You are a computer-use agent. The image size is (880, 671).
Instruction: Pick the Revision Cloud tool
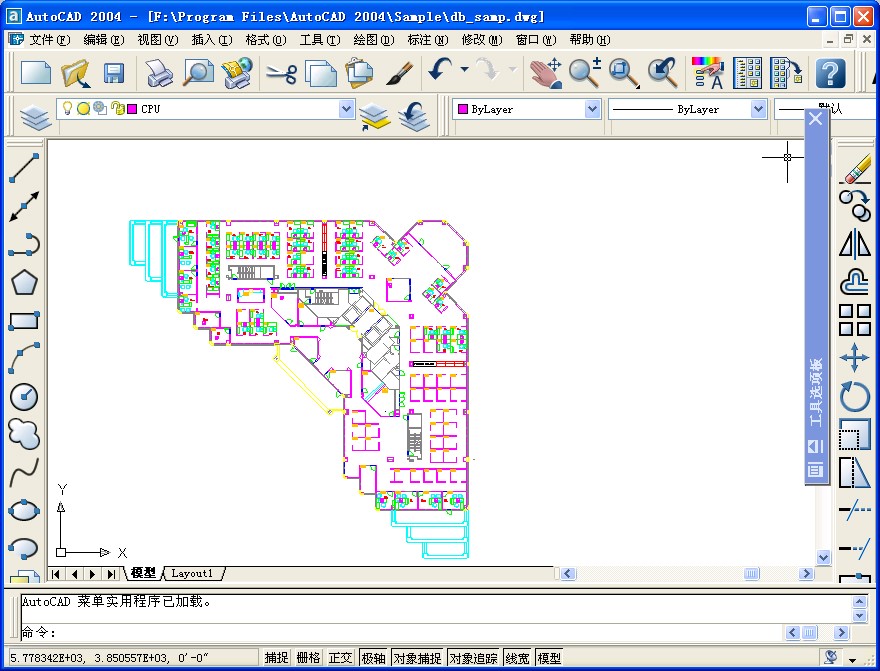coord(24,434)
